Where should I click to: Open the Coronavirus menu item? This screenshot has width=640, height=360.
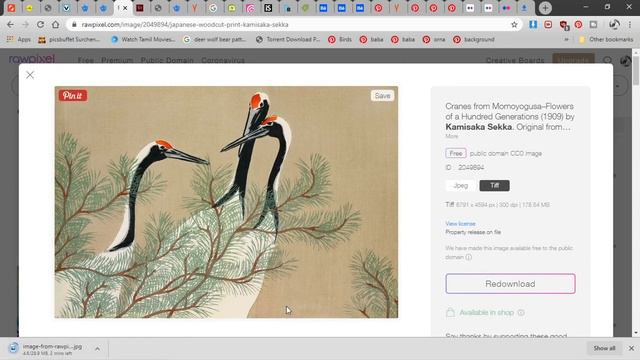[x=223, y=60]
